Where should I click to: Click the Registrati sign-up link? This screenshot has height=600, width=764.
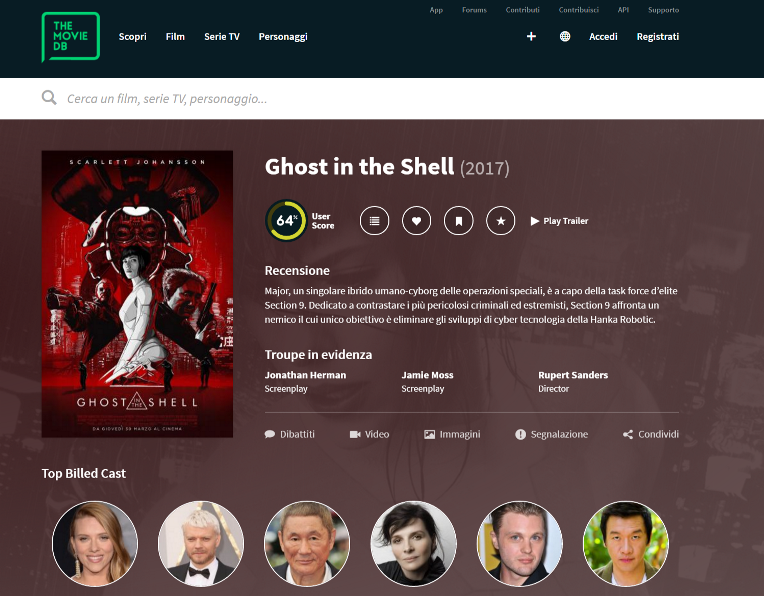(x=658, y=37)
